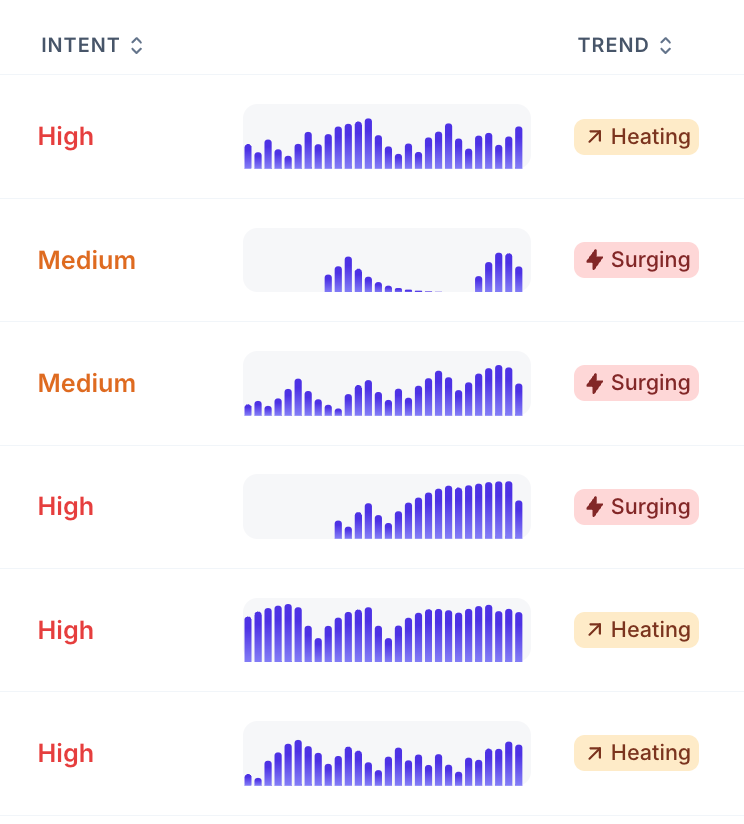This screenshot has width=744, height=824.
Task: Click the arrow icon in the fifth row's Heating badge
Action: coord(595,630)
